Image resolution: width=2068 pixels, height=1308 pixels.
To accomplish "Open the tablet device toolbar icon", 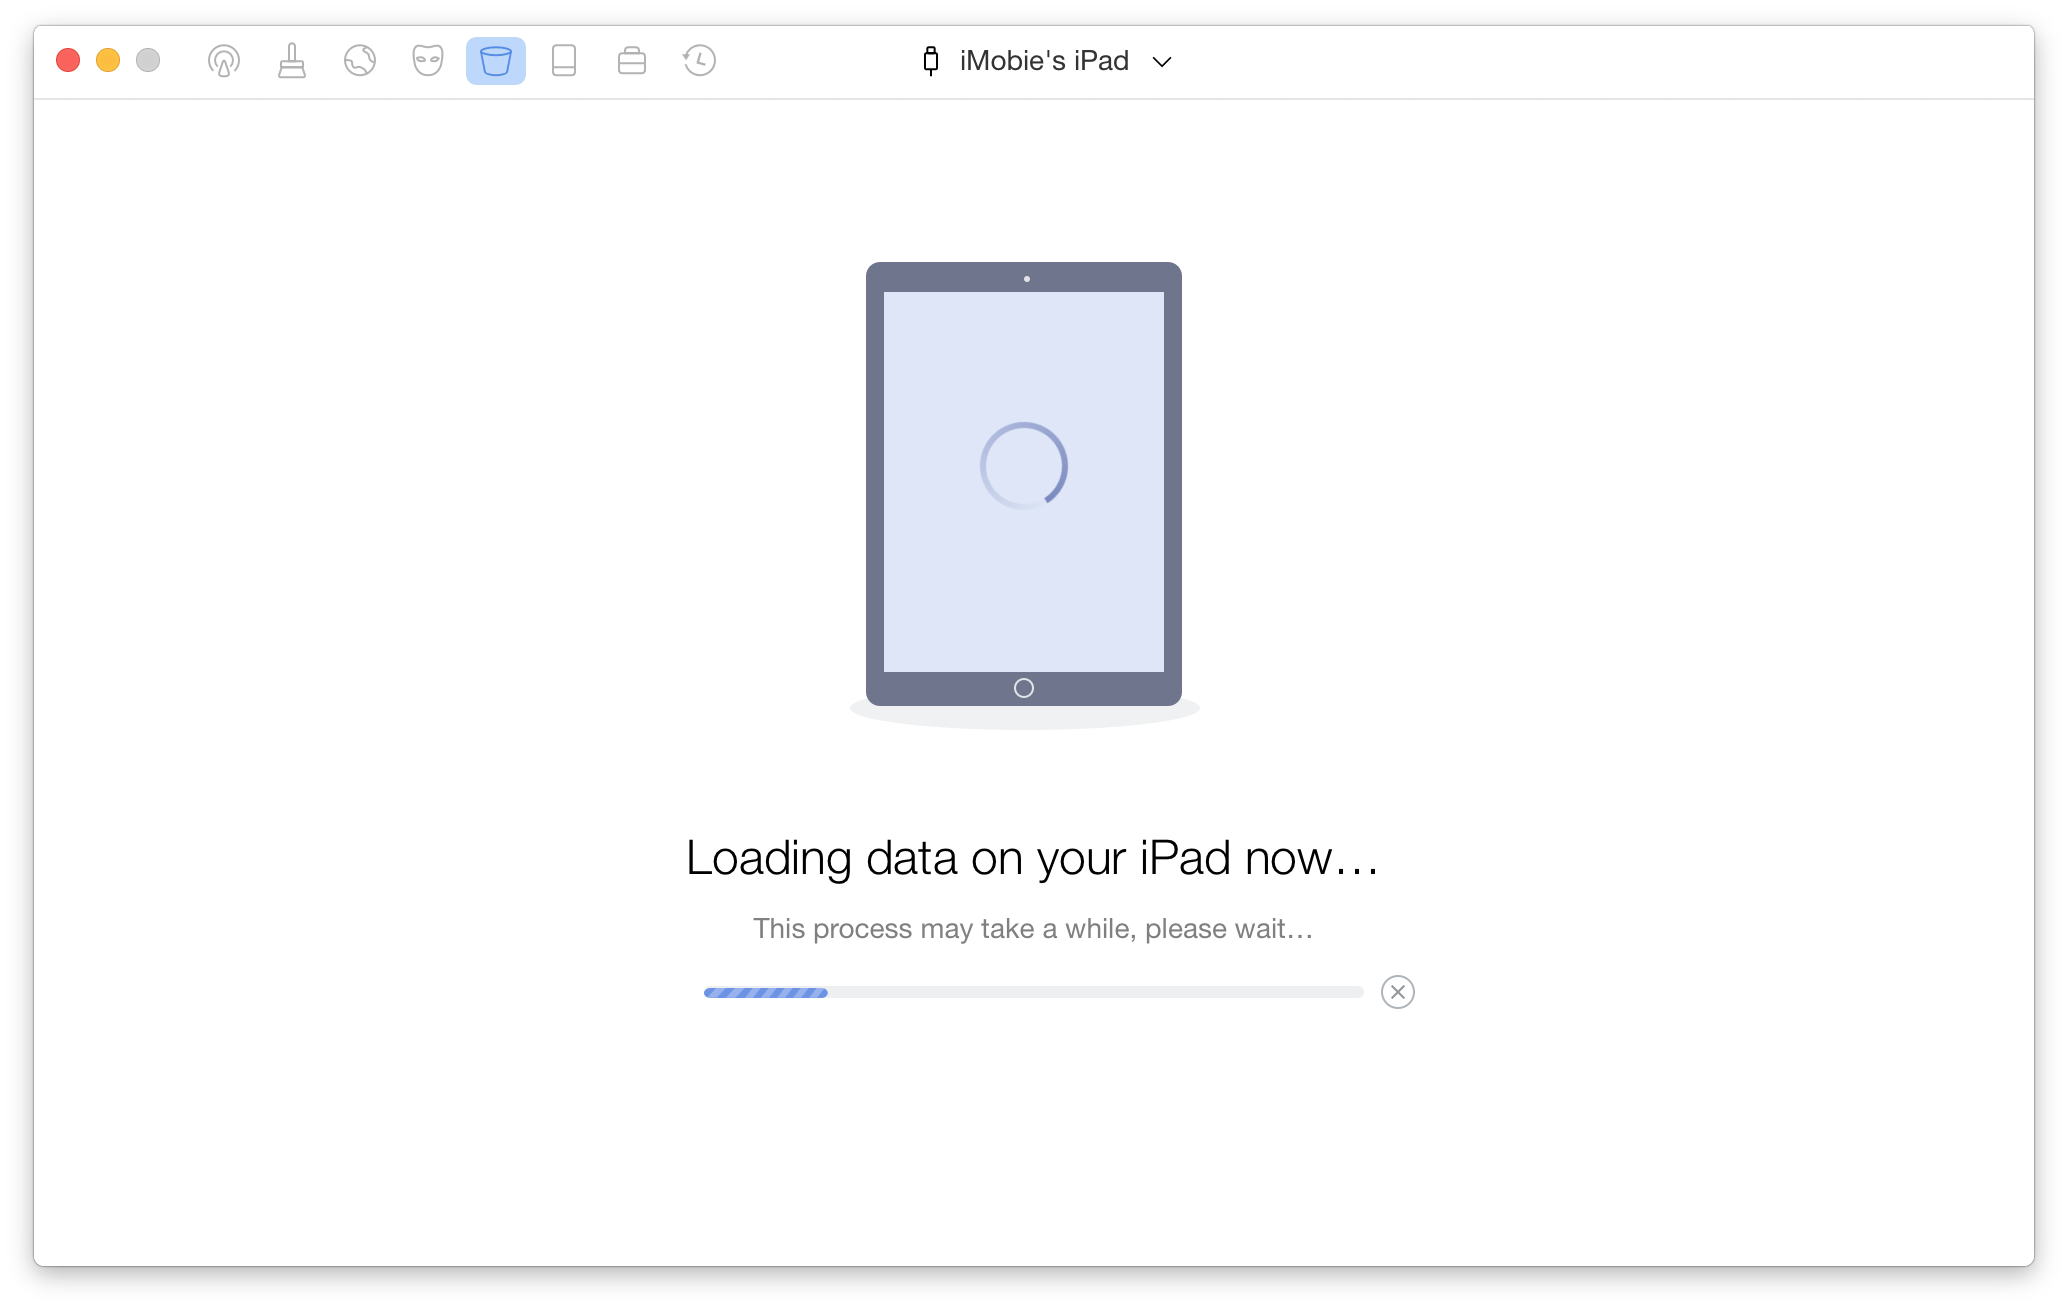I will pyautogui.click(x=564, y=61).
